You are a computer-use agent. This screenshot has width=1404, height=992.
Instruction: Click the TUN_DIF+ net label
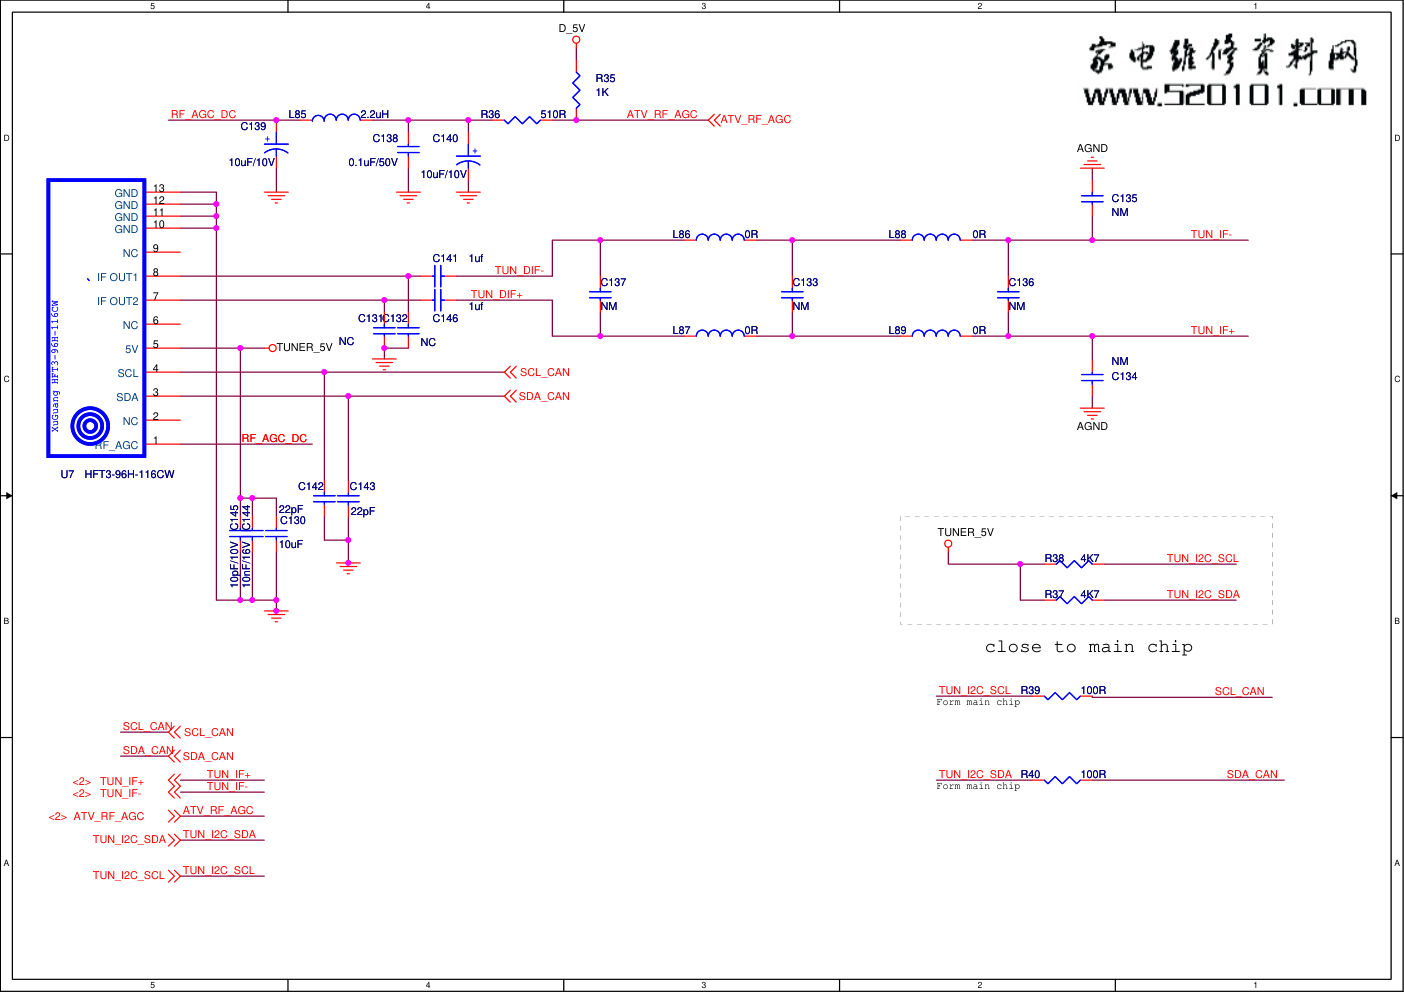click(496, 294)
